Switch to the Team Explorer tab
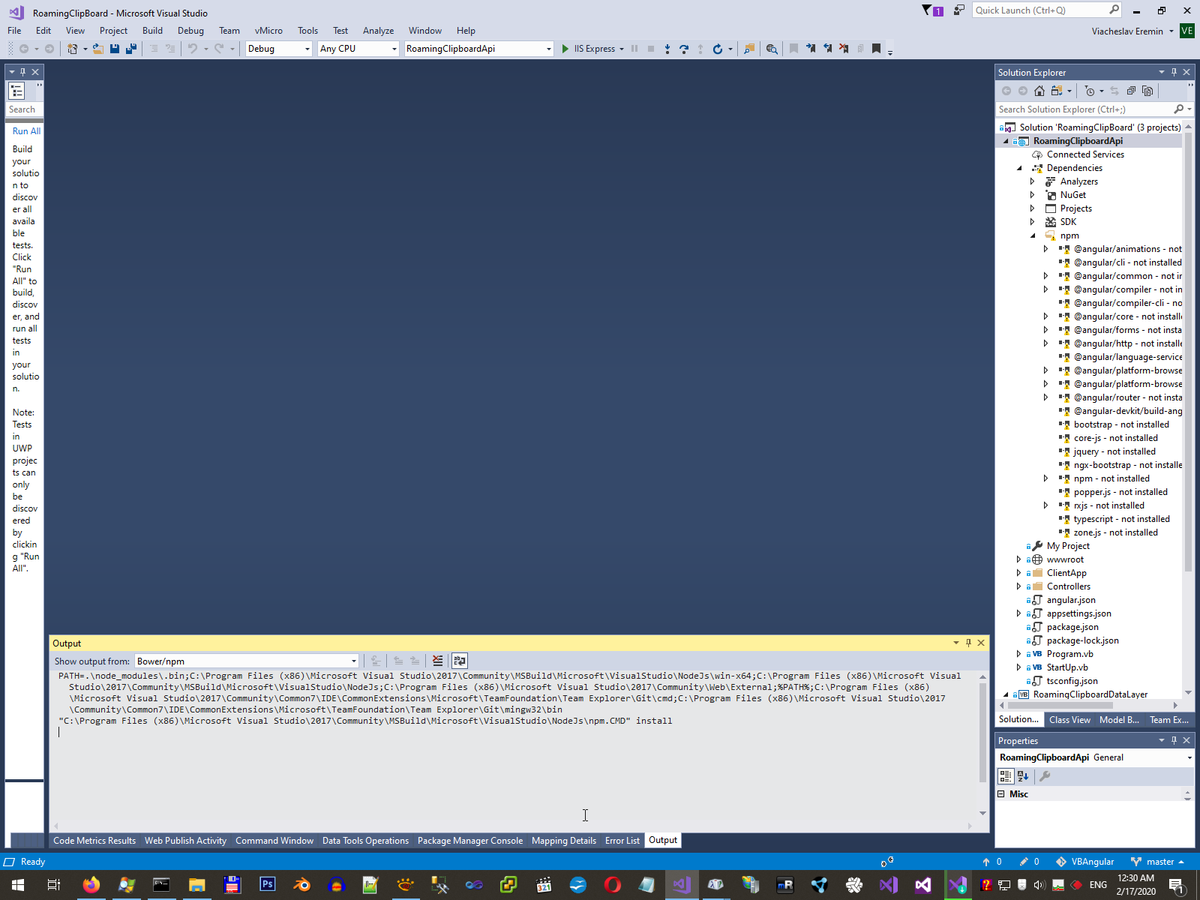 click(1169, 720)
